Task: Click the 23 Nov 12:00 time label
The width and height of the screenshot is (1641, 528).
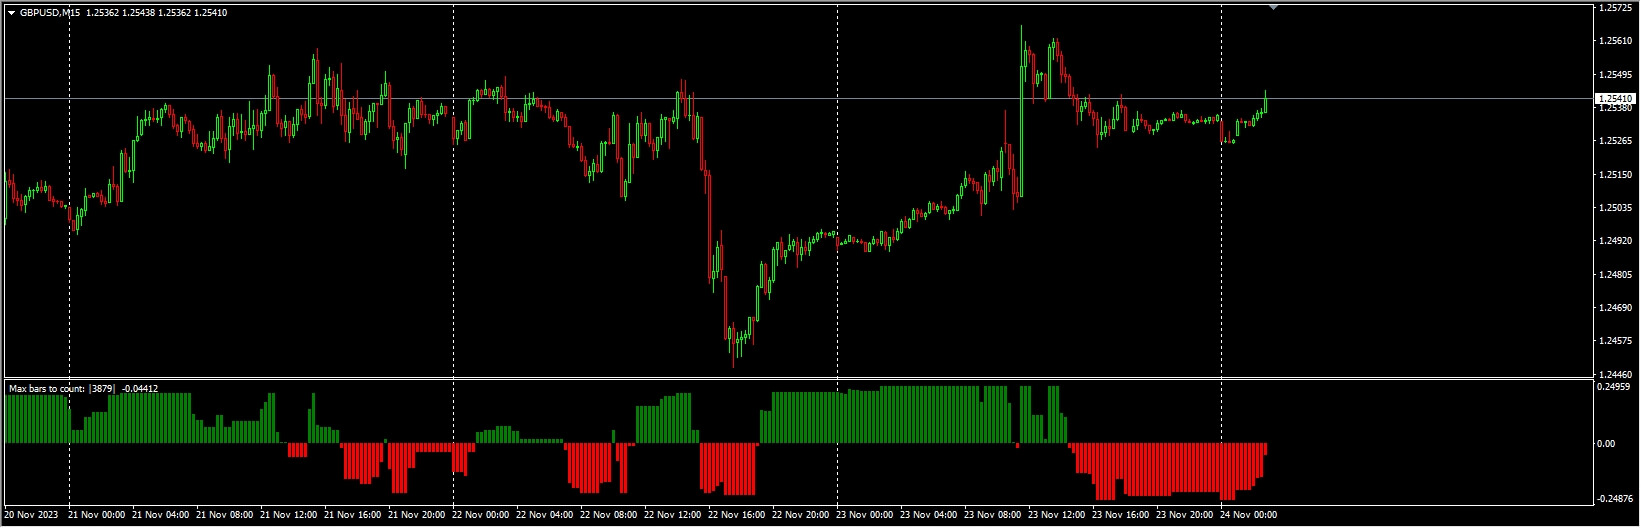Action: (1058, 516)
